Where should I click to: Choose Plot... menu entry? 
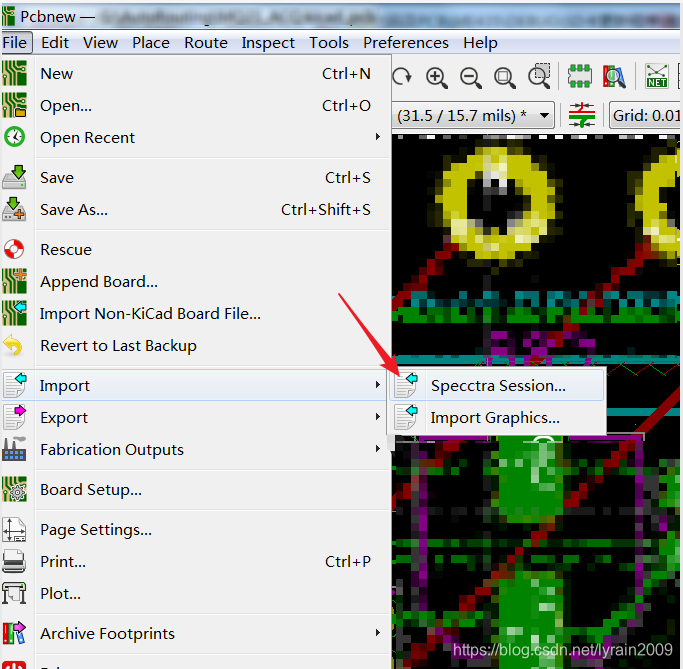[196, 594]
